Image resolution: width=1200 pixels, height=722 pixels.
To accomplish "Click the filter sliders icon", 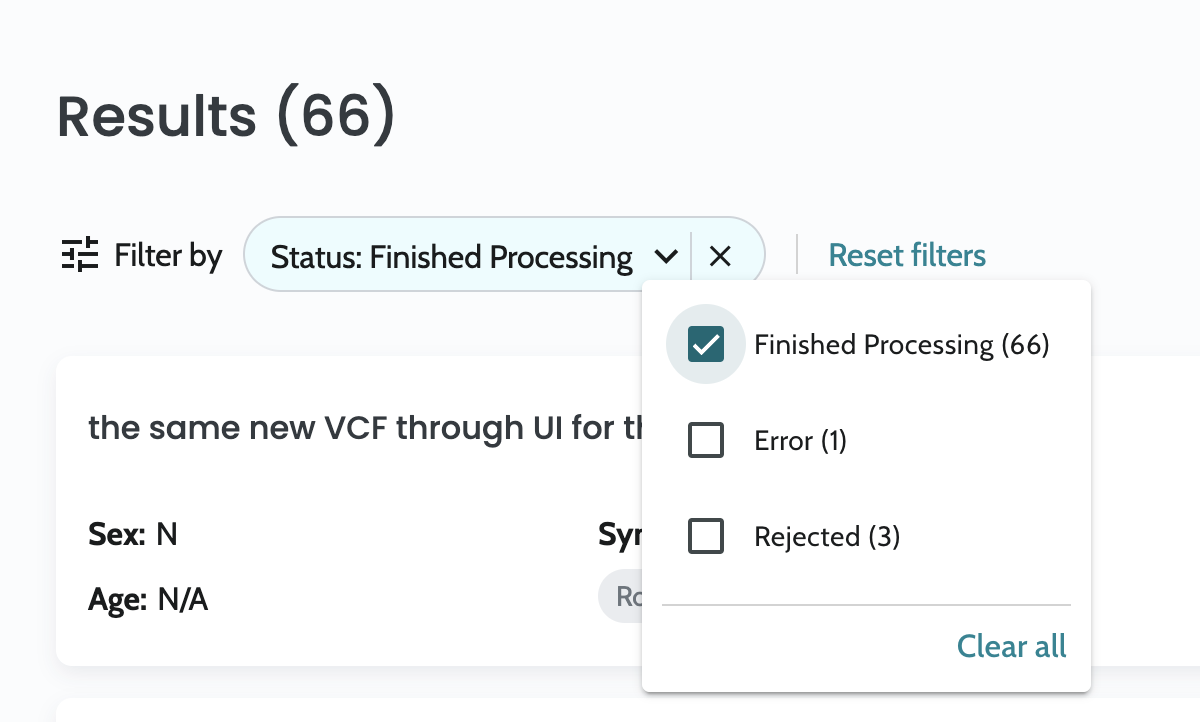I will (x=80, y=256).
